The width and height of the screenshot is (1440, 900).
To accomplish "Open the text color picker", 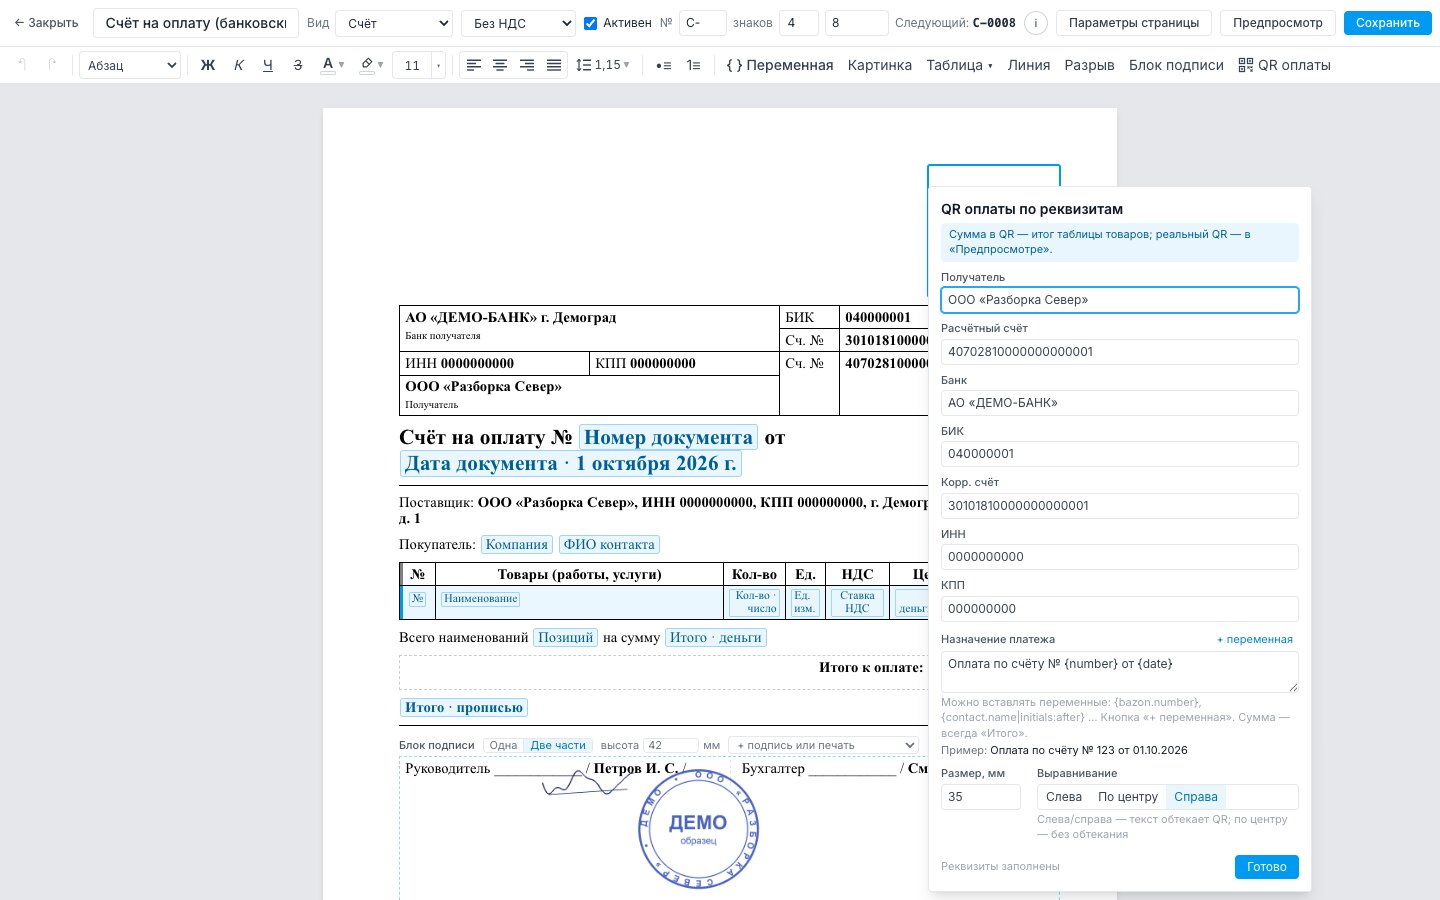I will (x=332, y=65).
